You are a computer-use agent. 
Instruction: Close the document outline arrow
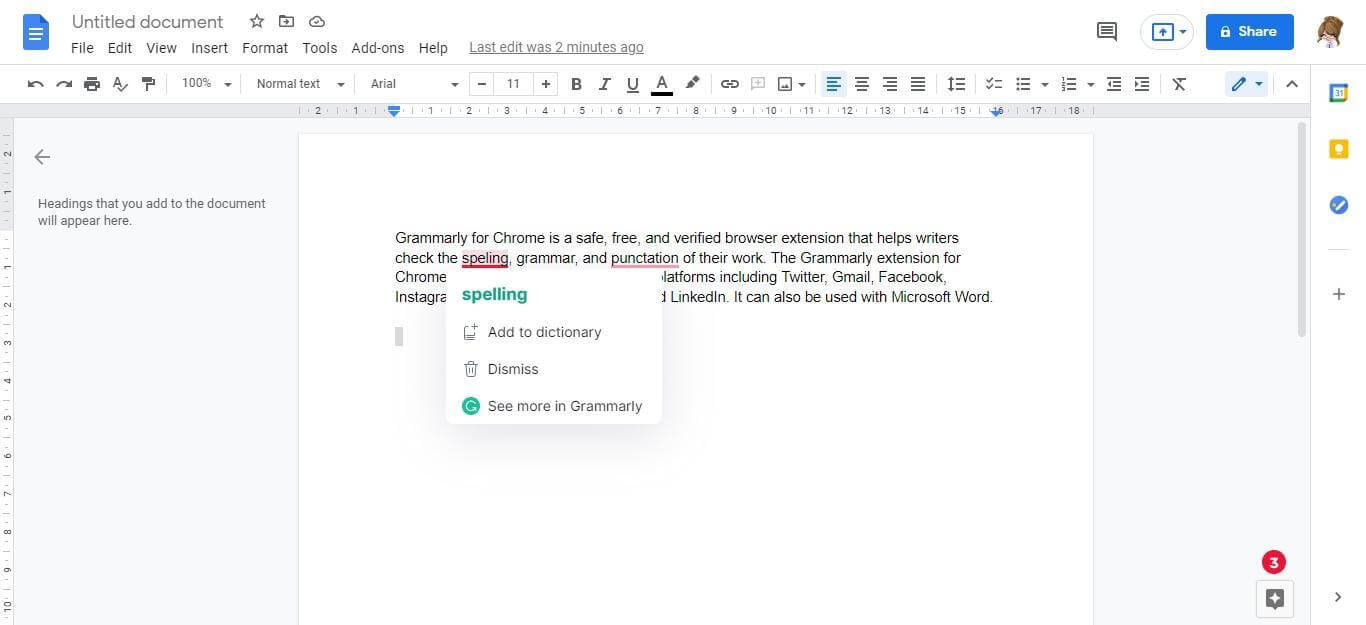coord(42,157)
